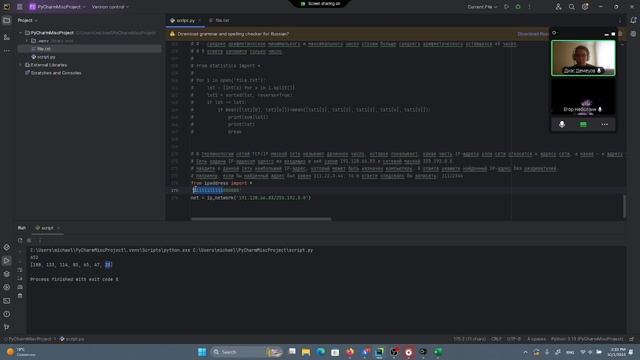Click top participant video thumbnail
The image size is (640, 360).
(583, 58)
